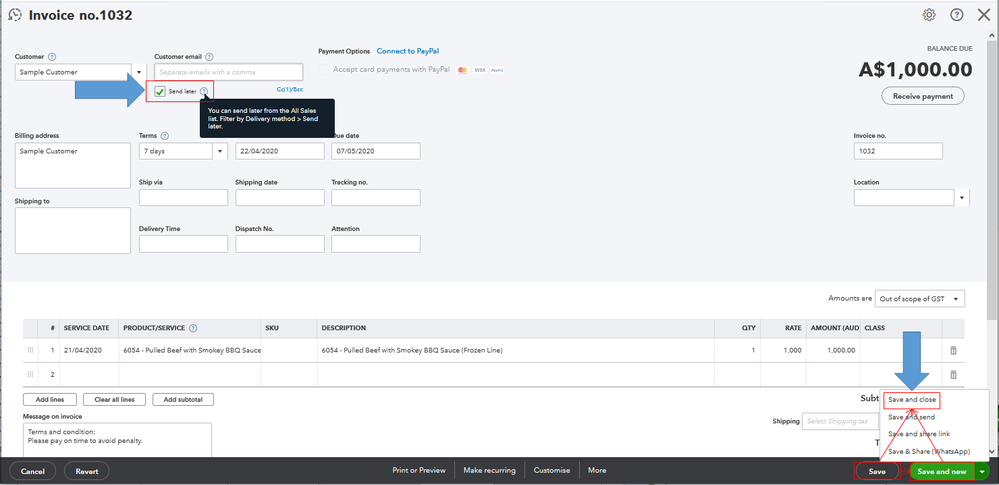The image size is (999, 485).
Task: Click the Cancel button
Action: click(x=32, y=471)
